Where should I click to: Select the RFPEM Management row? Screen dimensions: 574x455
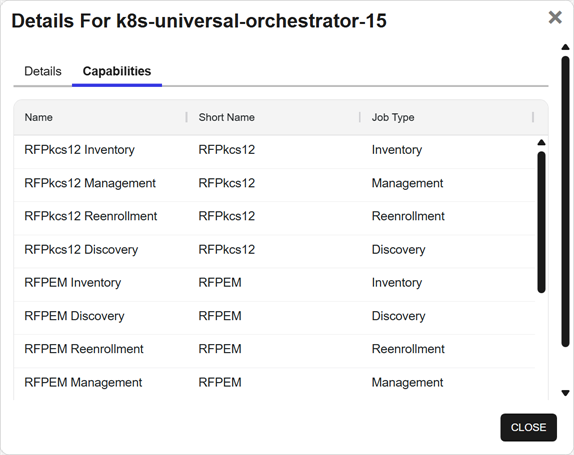click(x=274, y=384)
